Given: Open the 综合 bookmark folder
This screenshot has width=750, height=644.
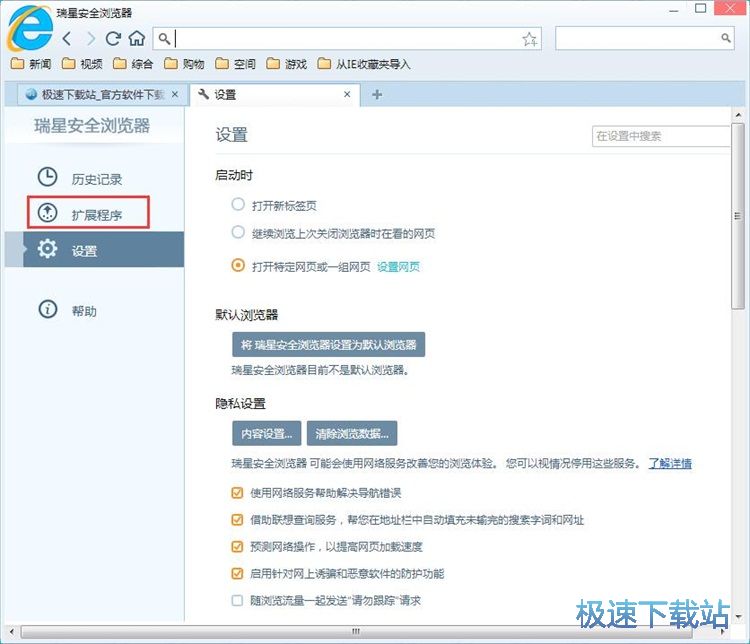Looking at the screenshot, I should 133,64.
